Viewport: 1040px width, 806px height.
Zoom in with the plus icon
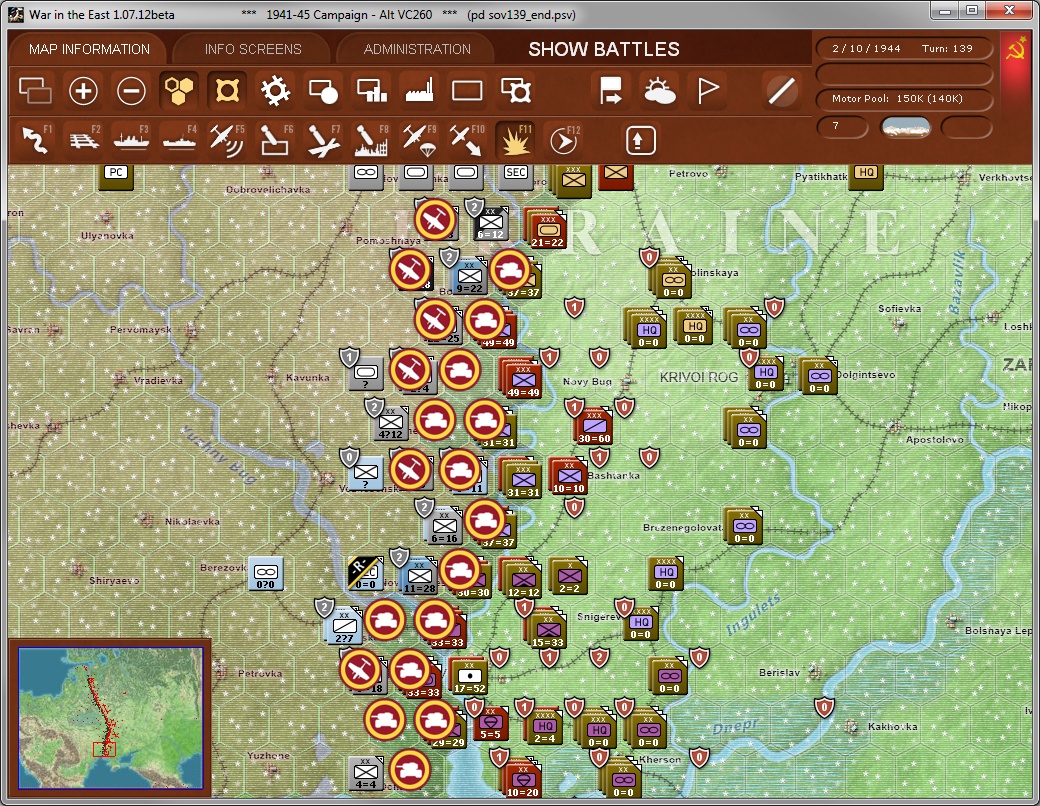84,91
